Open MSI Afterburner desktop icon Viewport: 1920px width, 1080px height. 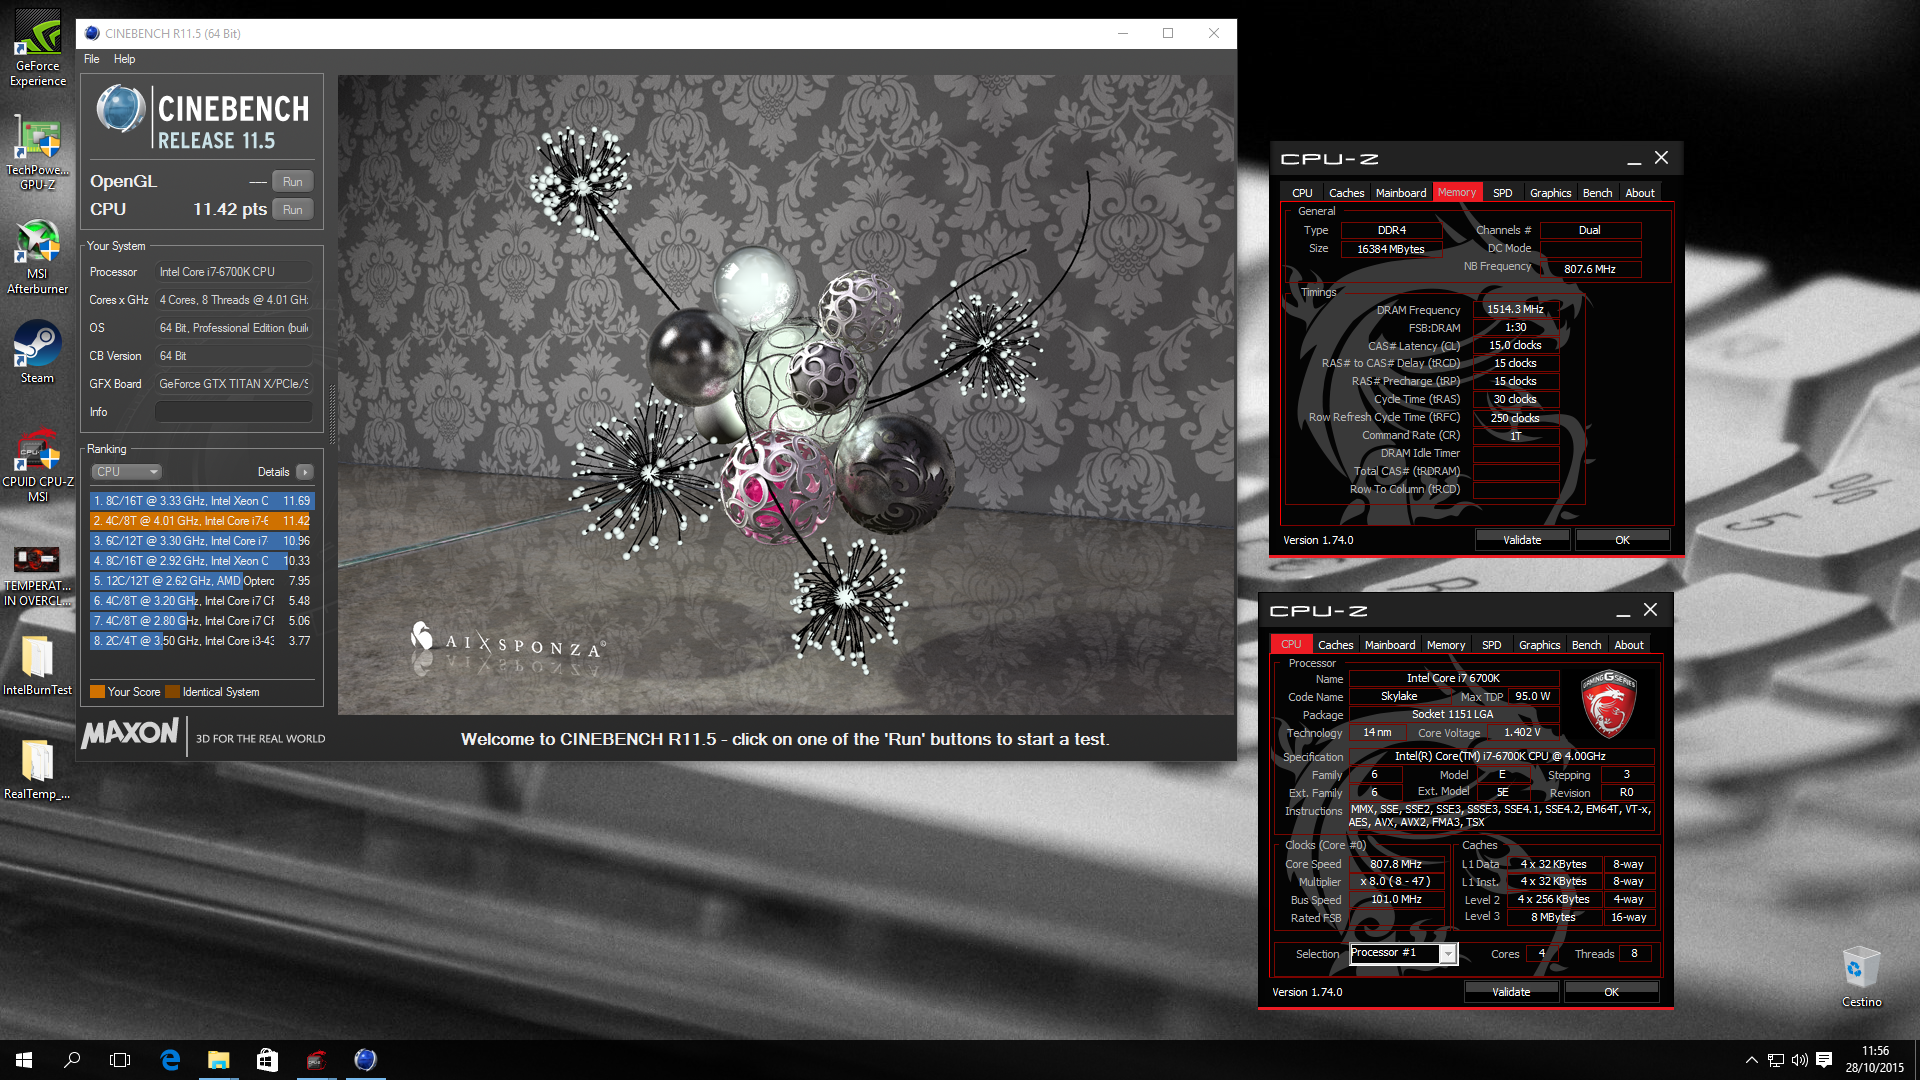[38, 257]
